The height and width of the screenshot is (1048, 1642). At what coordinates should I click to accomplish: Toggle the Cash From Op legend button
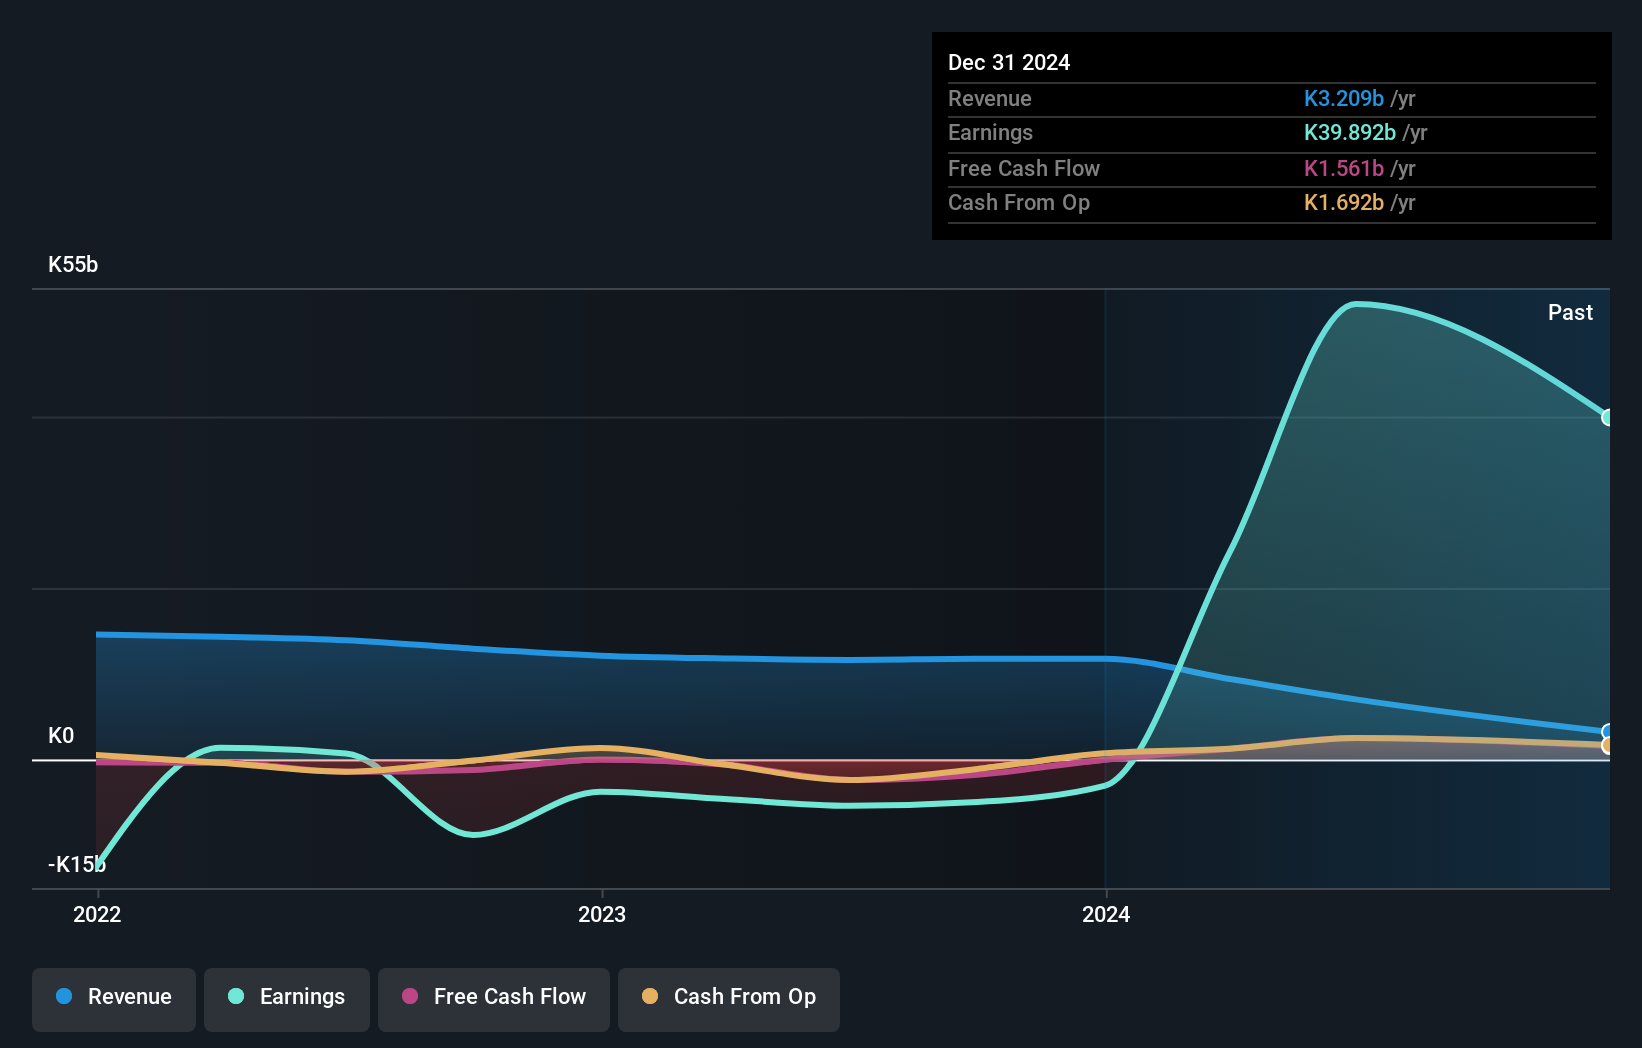point(729,999)
